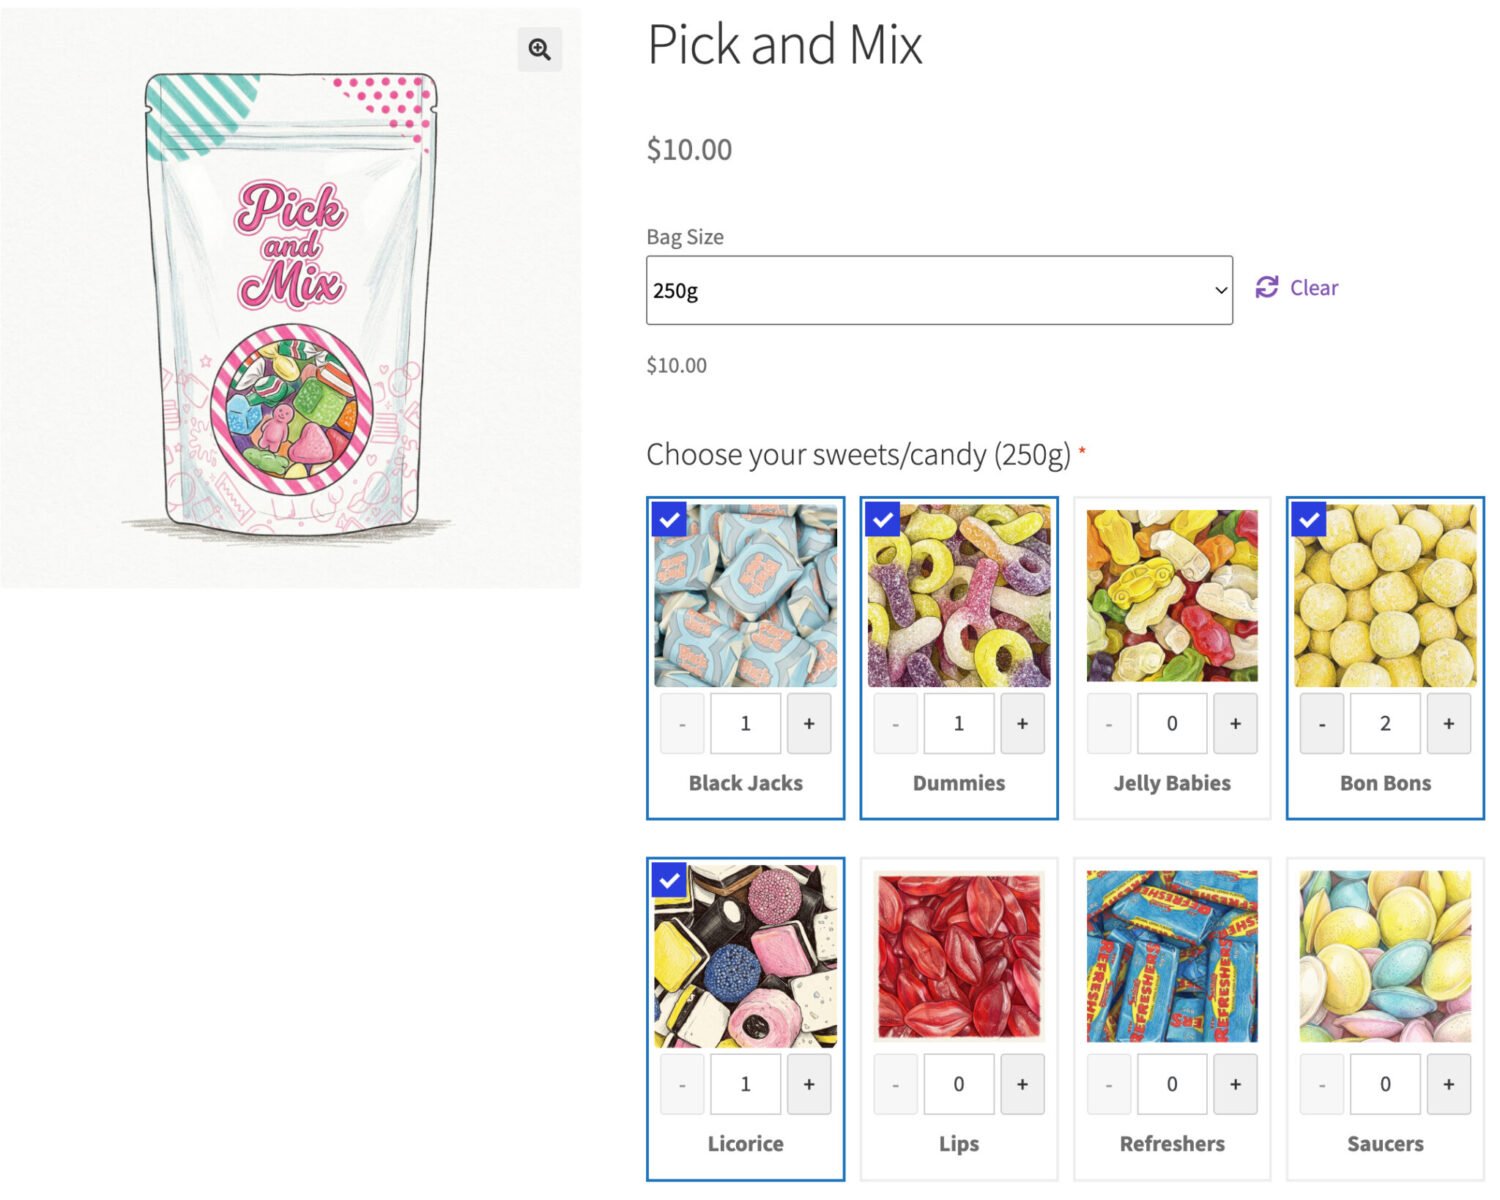Click the minus icon for Bon Bons
1500x1200 pixels.
[1322, 723]
